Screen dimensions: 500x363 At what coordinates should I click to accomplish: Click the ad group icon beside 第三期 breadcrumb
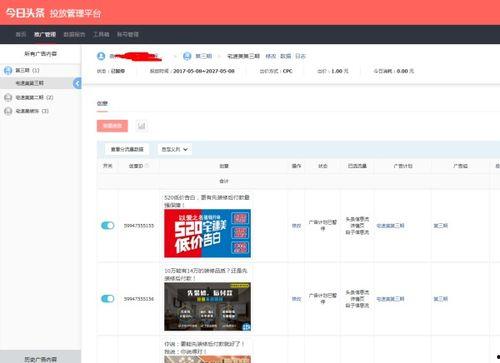[x=187, y=56]
